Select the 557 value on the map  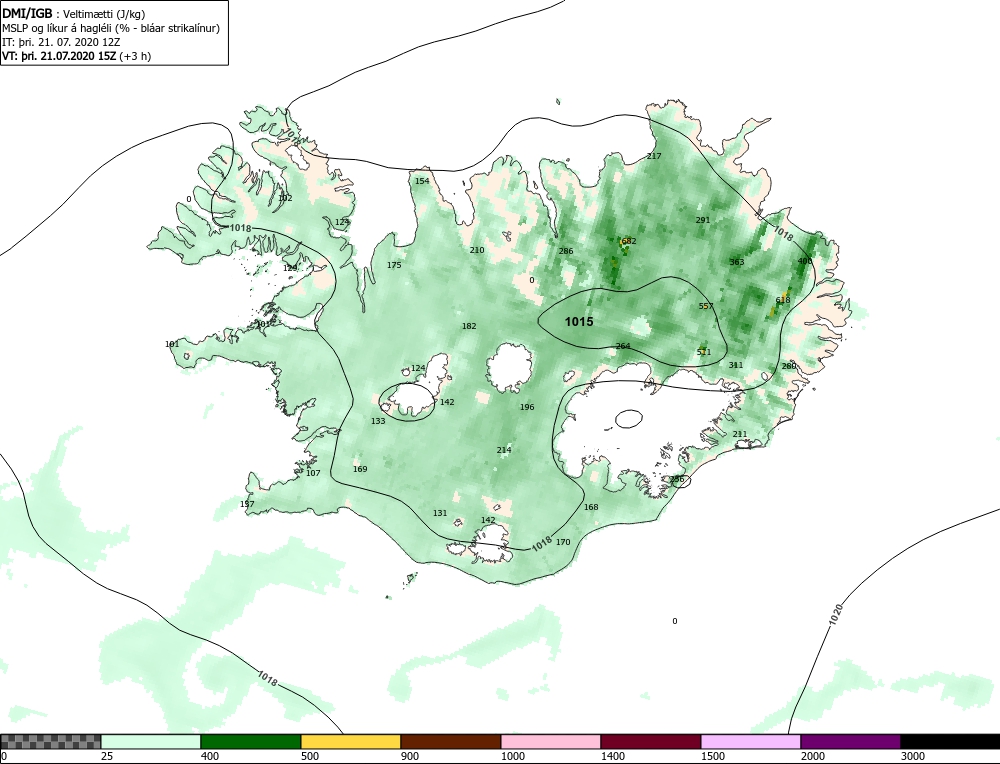(x=706, y=306)
